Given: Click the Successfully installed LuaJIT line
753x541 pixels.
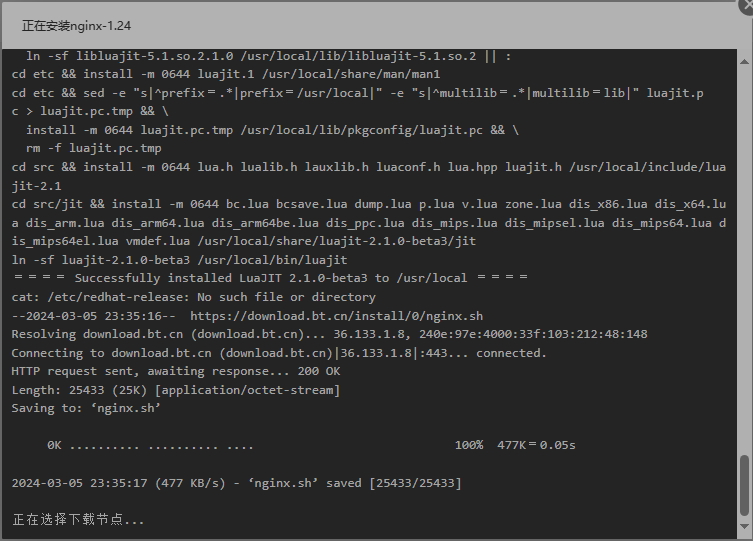Looking at the screenshot, I should [x=270, y=278].
